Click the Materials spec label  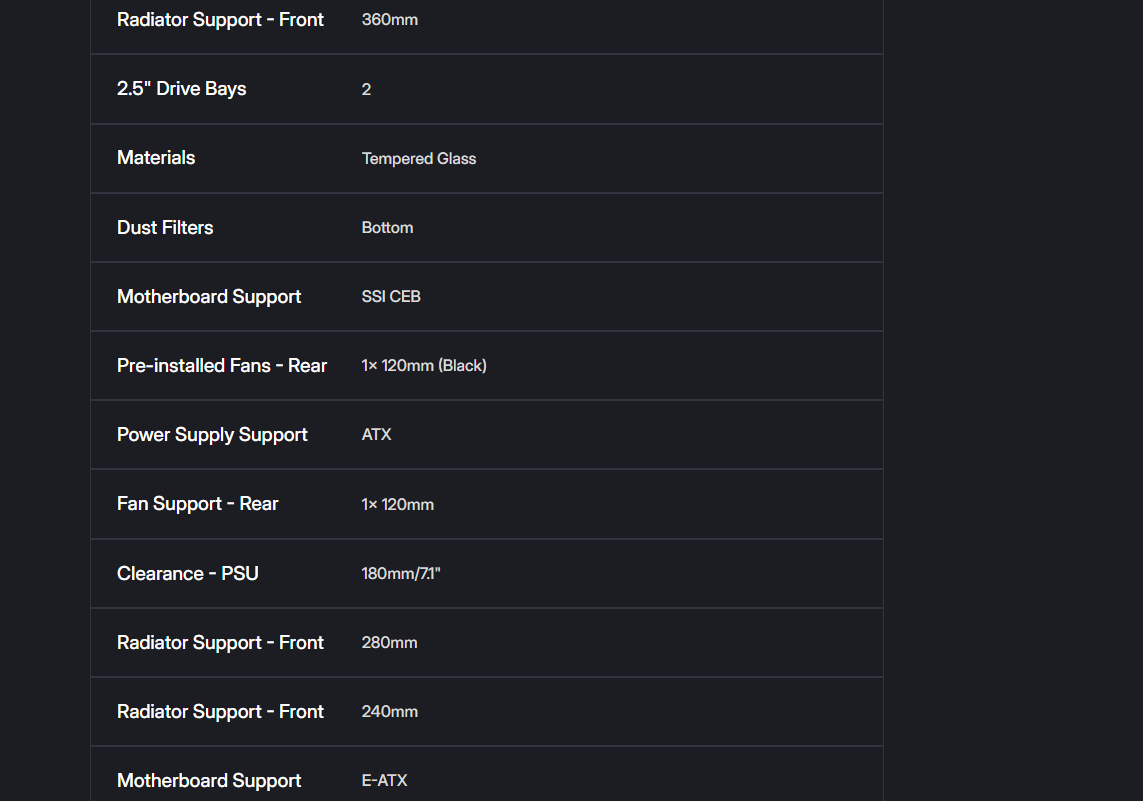(x=156, y=157)
